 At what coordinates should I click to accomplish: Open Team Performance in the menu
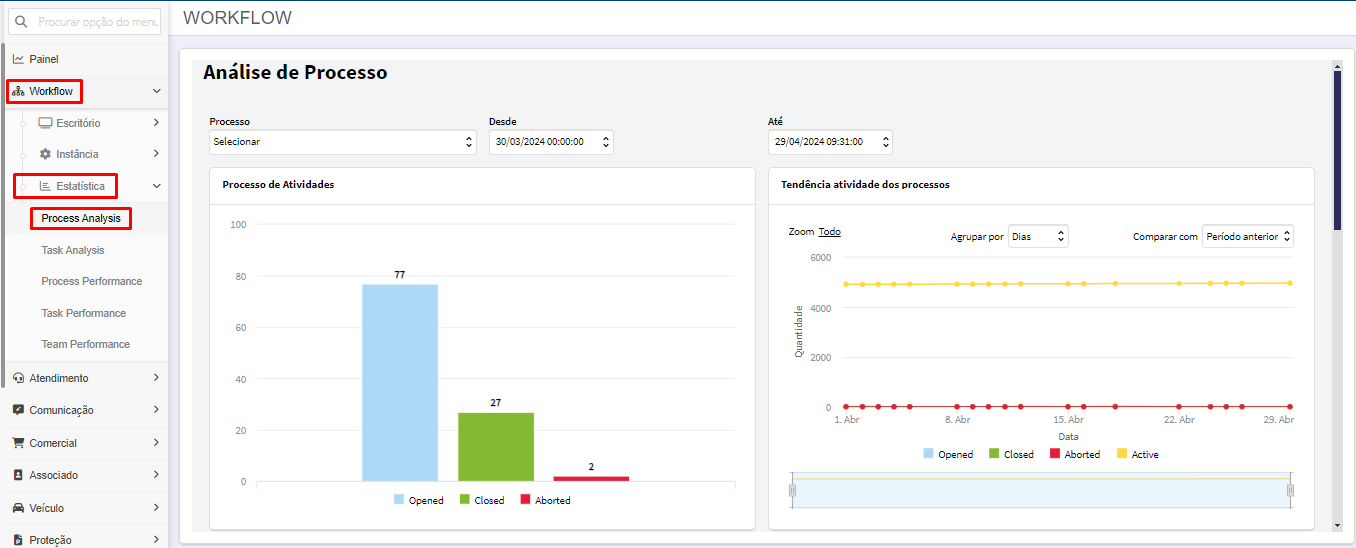tap(86, 344)
